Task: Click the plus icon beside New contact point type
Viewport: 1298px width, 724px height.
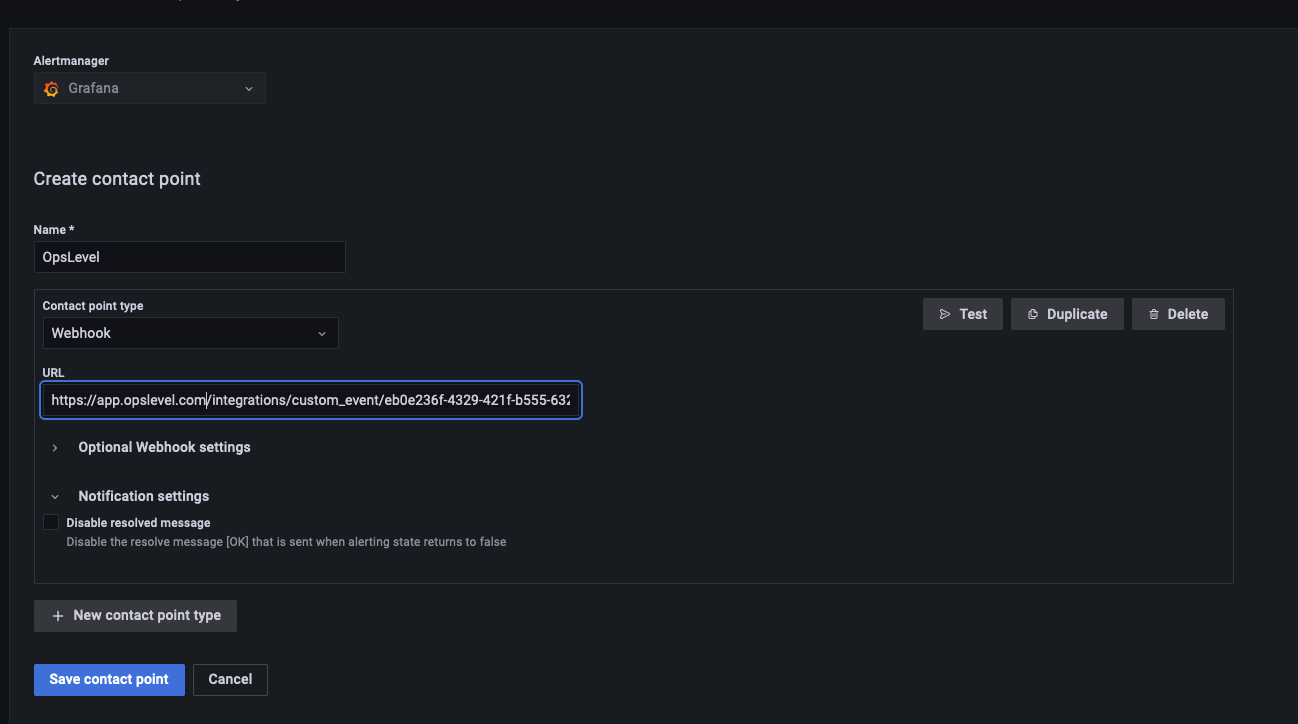Action: [x=57, y=615]
